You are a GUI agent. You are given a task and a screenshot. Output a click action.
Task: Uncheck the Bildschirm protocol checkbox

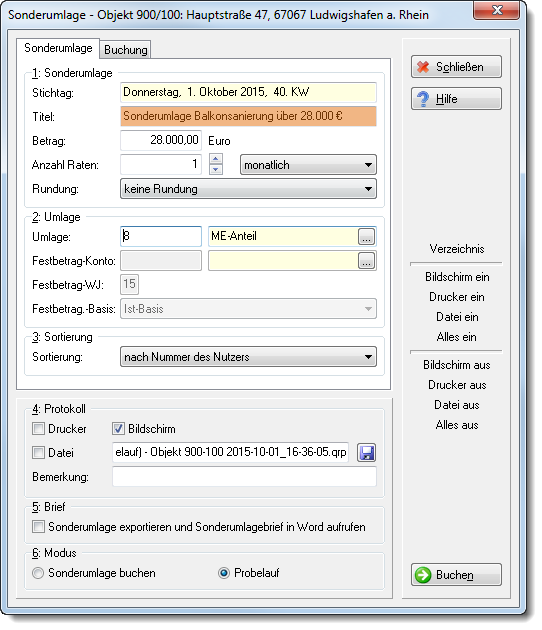coord(118,429)
